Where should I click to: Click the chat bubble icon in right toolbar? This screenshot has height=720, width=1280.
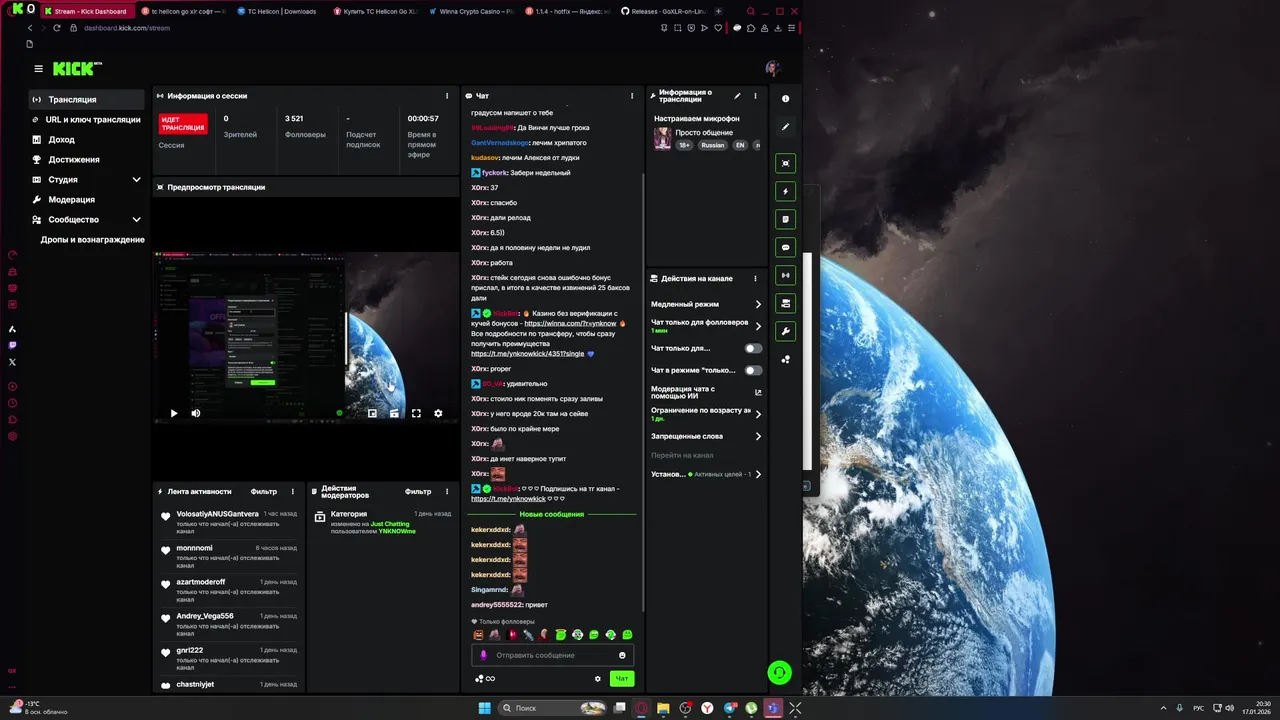coord(785,247)
